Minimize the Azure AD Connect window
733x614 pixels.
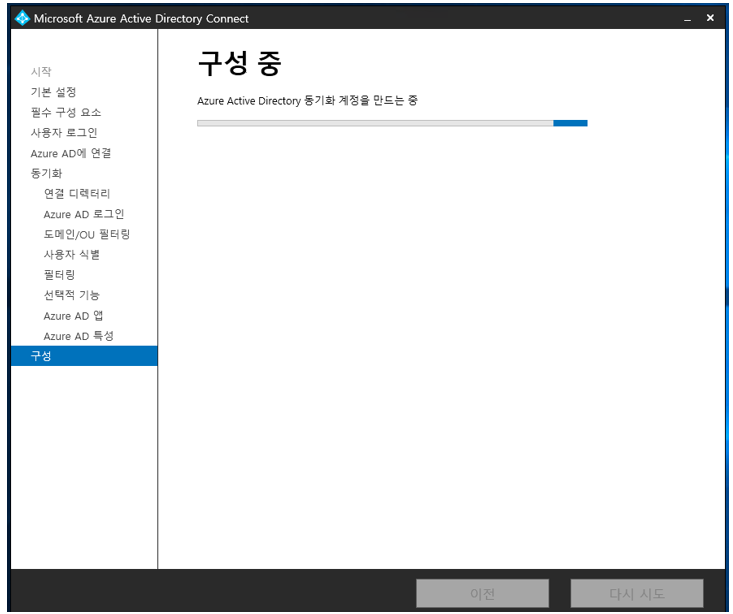(687, 19)
